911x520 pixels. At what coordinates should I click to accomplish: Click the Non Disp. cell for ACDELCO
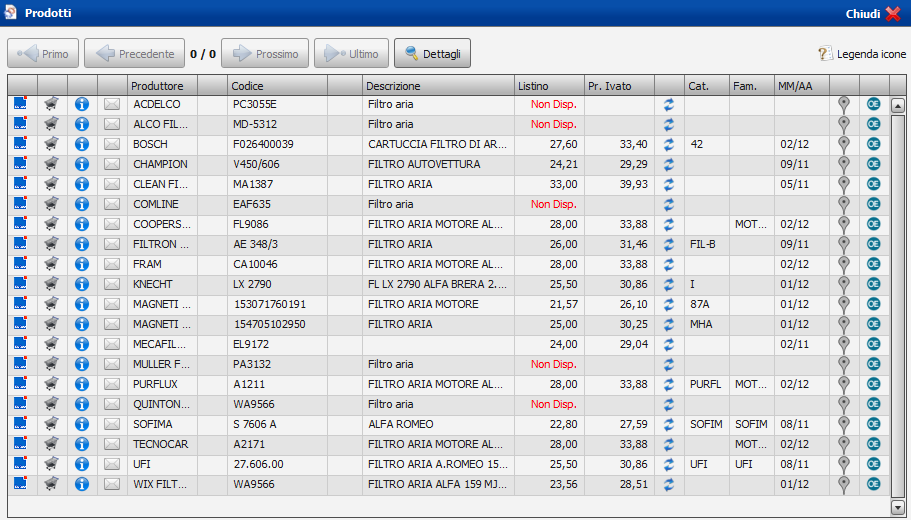tap(549, 105)
